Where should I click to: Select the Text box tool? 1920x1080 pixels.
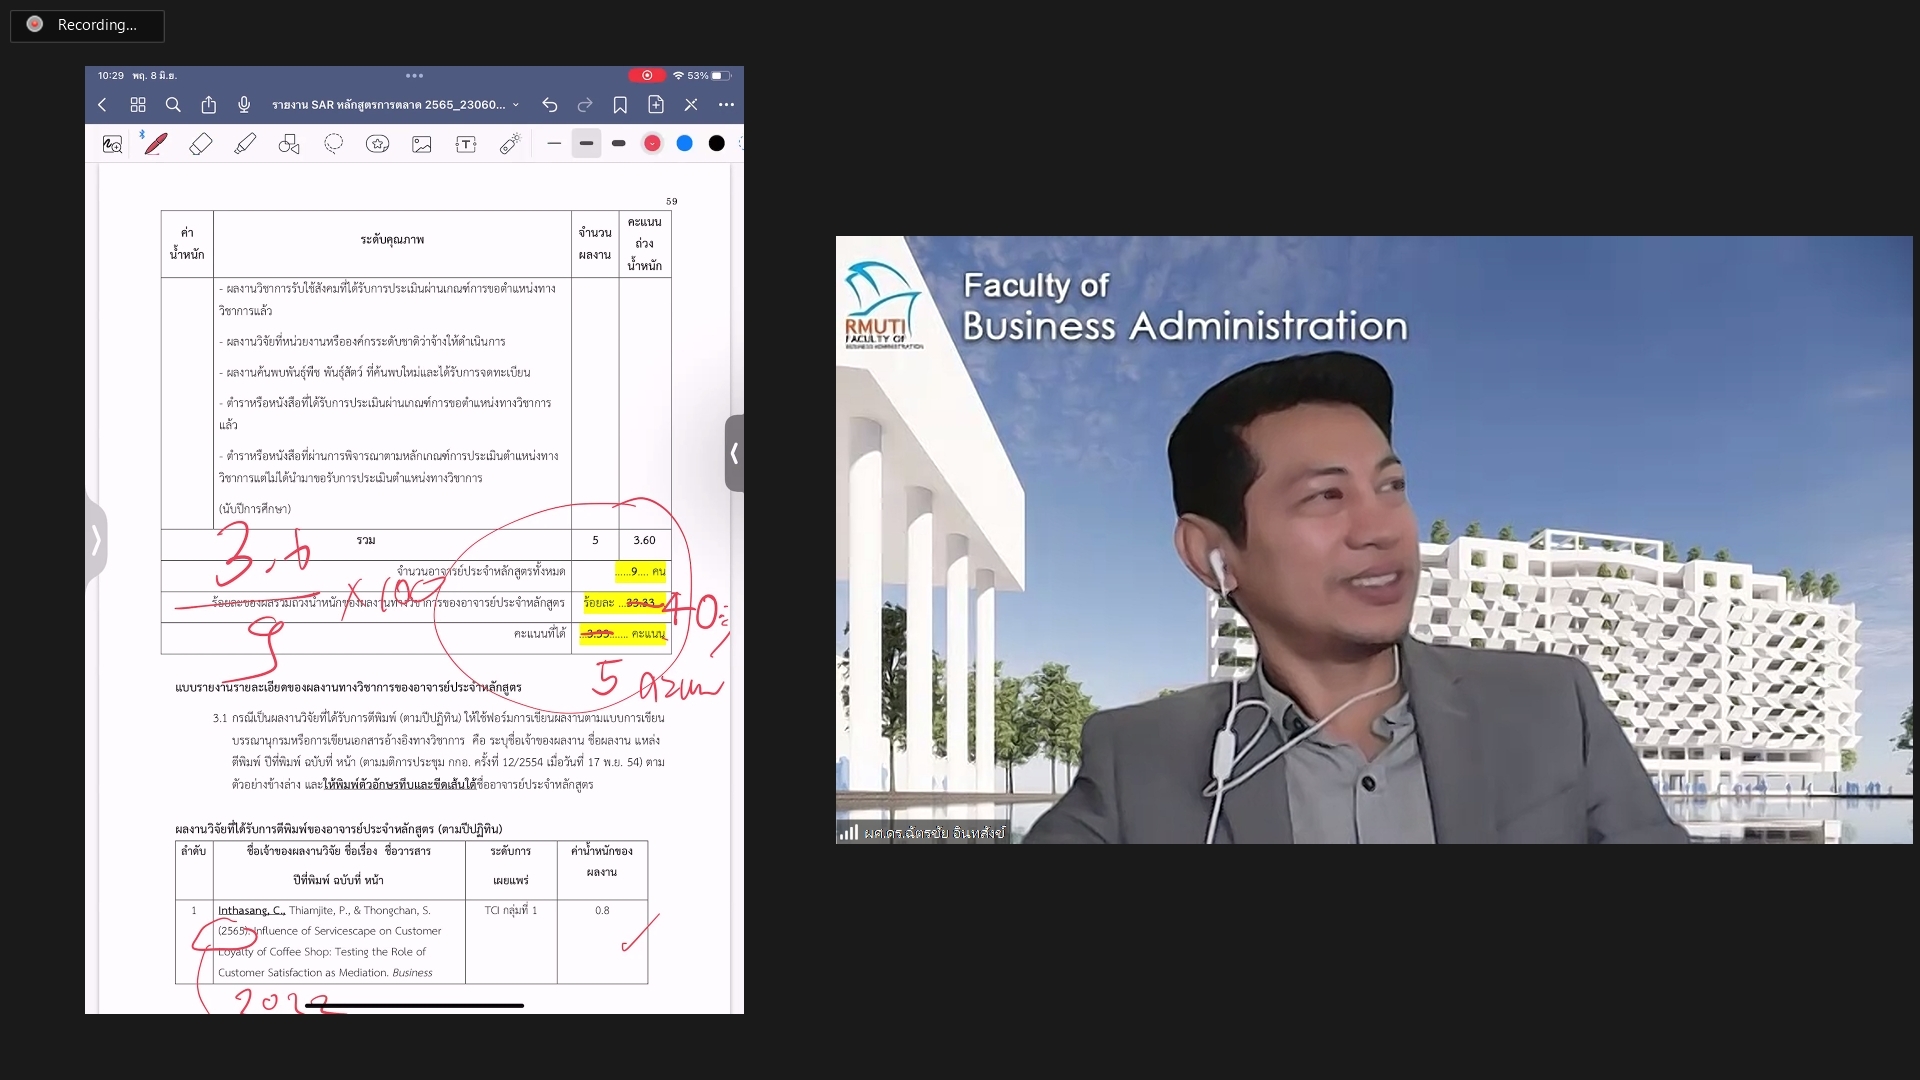[466, 144]
